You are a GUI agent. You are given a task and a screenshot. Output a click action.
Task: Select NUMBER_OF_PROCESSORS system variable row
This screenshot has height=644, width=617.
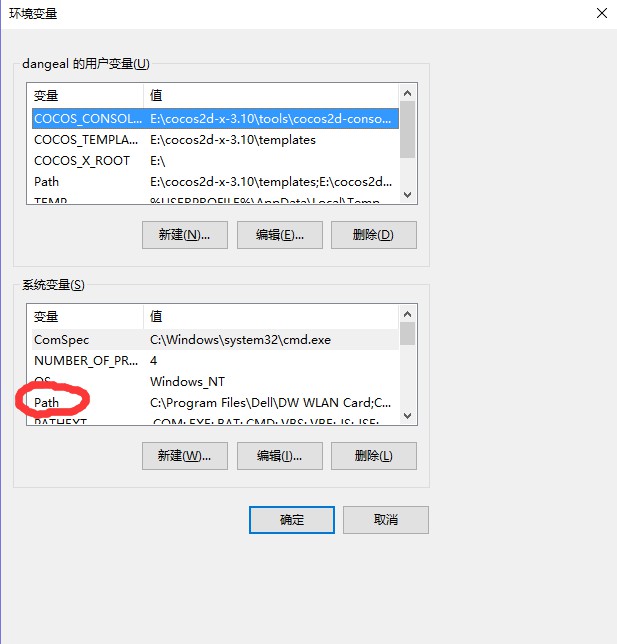tap(215, 361)
